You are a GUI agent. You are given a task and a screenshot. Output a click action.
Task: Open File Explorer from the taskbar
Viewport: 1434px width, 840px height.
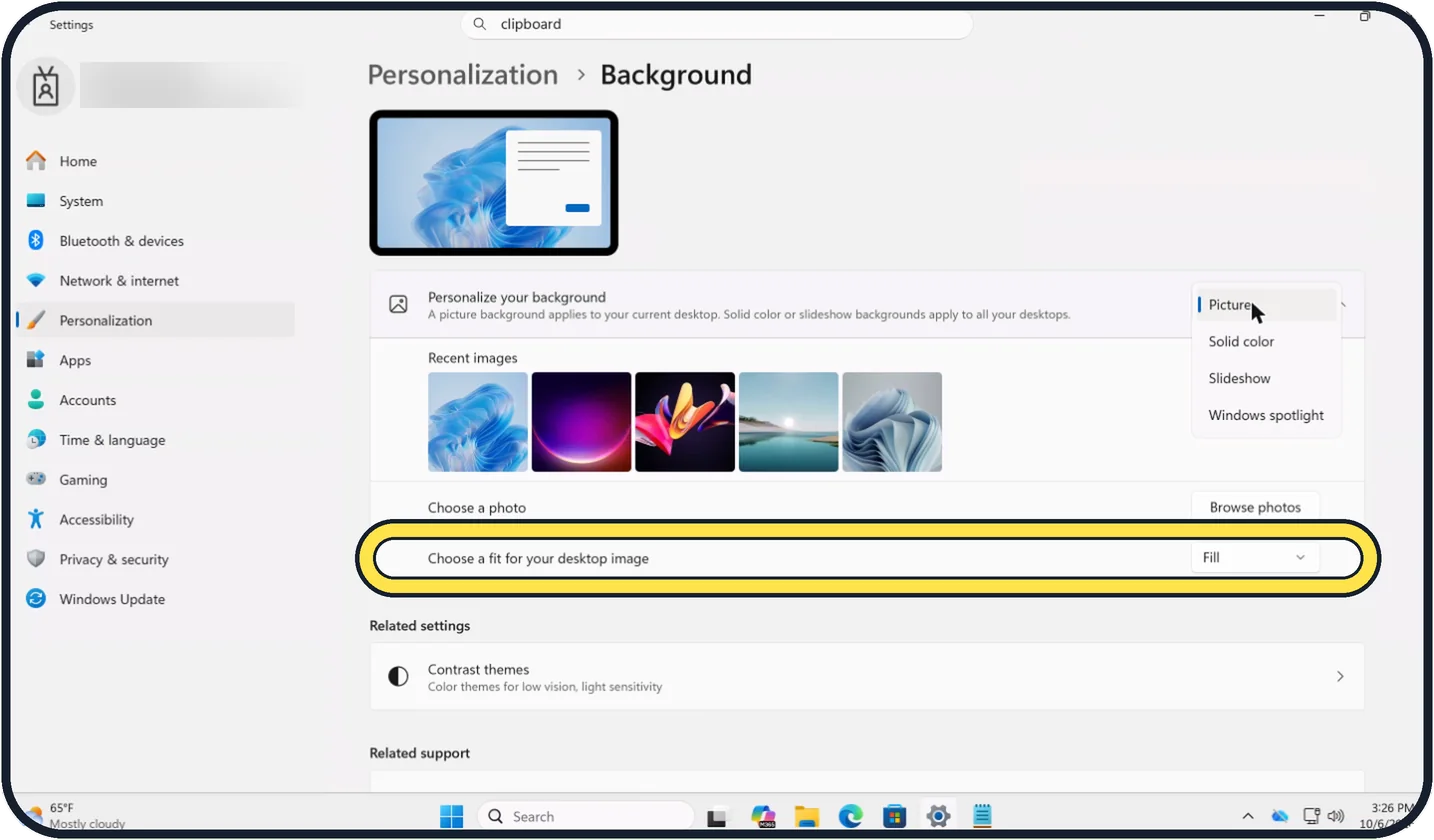pos(807,816)
